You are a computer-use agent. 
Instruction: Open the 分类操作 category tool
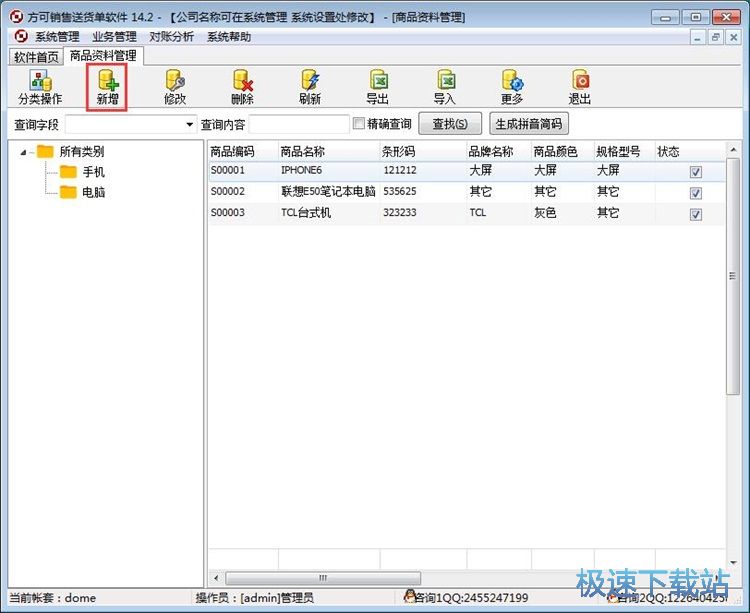pos(40,87)
